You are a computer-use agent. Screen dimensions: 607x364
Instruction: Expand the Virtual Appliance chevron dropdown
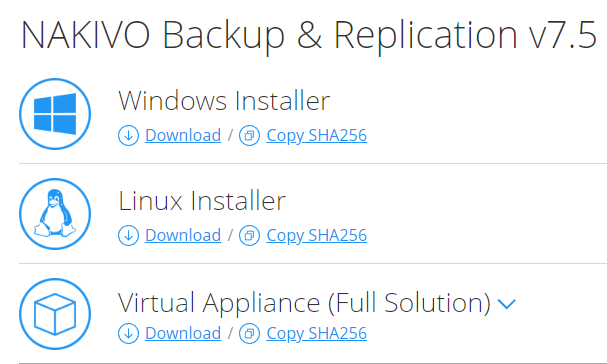click(506, 304)
